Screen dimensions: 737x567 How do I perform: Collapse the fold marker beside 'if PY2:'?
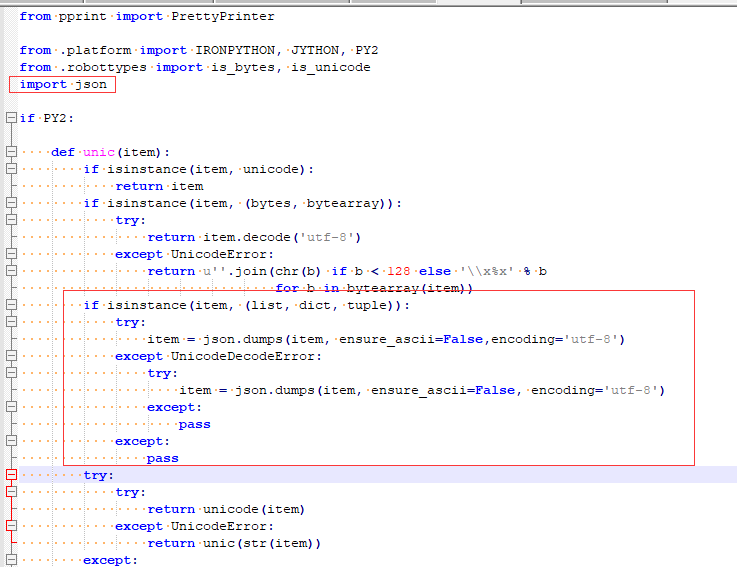(x=11, y=118)
